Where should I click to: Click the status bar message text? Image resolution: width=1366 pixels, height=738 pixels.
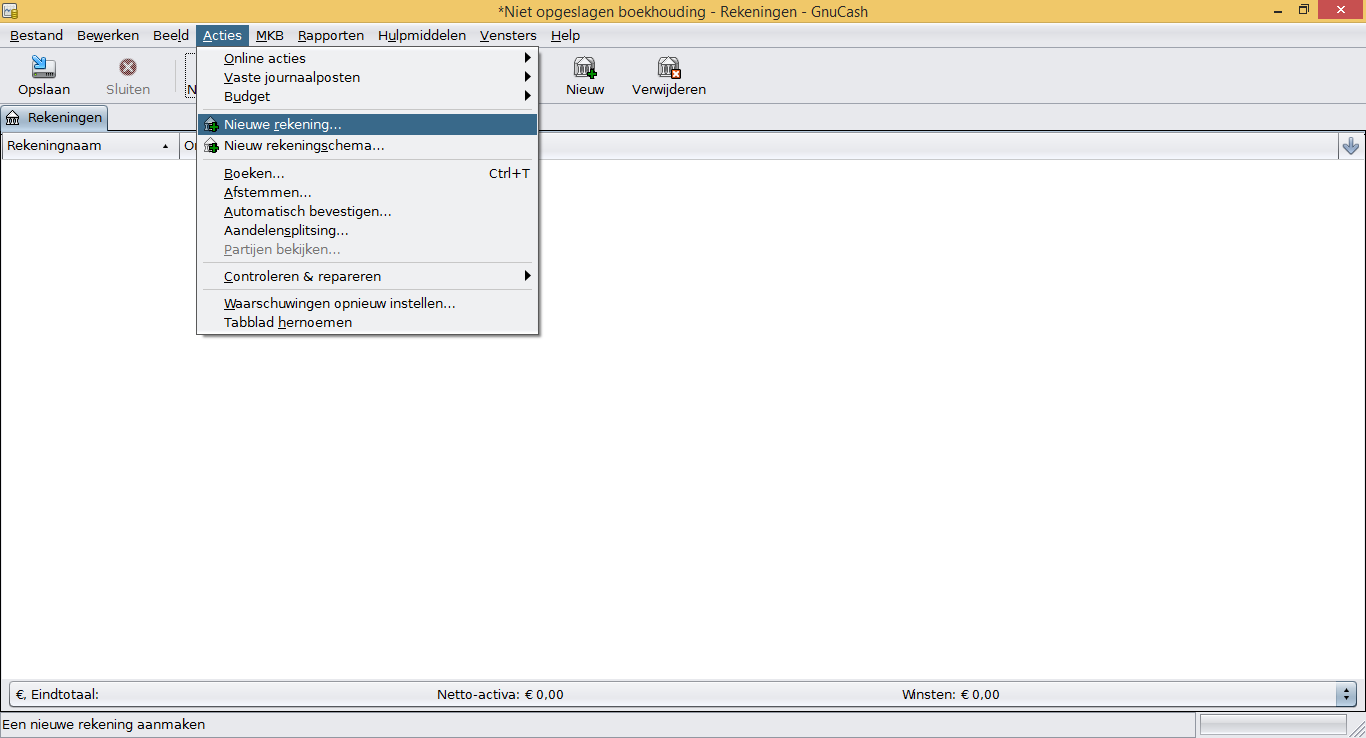coord(104,725)
